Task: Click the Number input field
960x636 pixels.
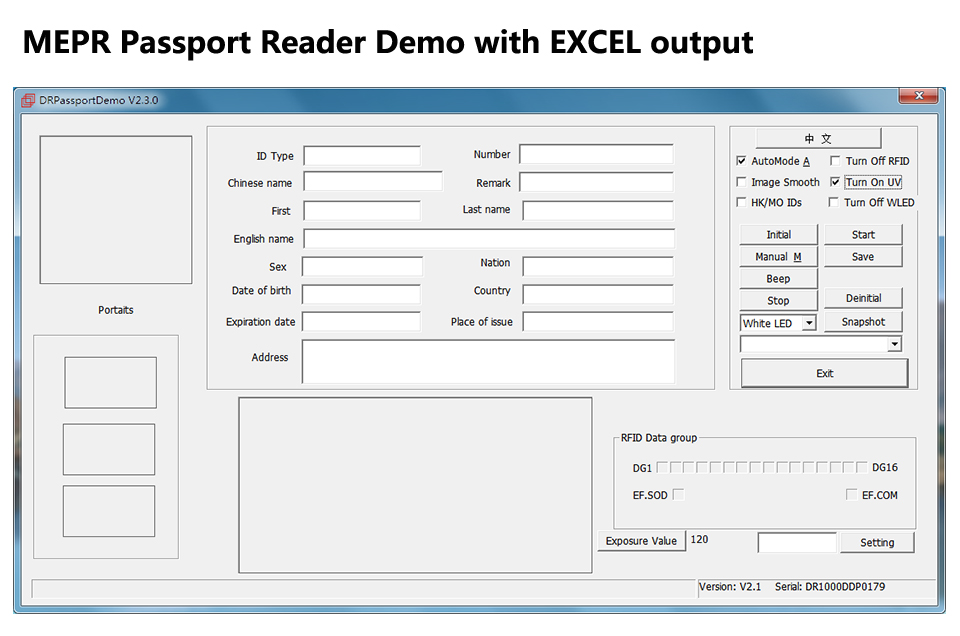Action: point(596,154)
